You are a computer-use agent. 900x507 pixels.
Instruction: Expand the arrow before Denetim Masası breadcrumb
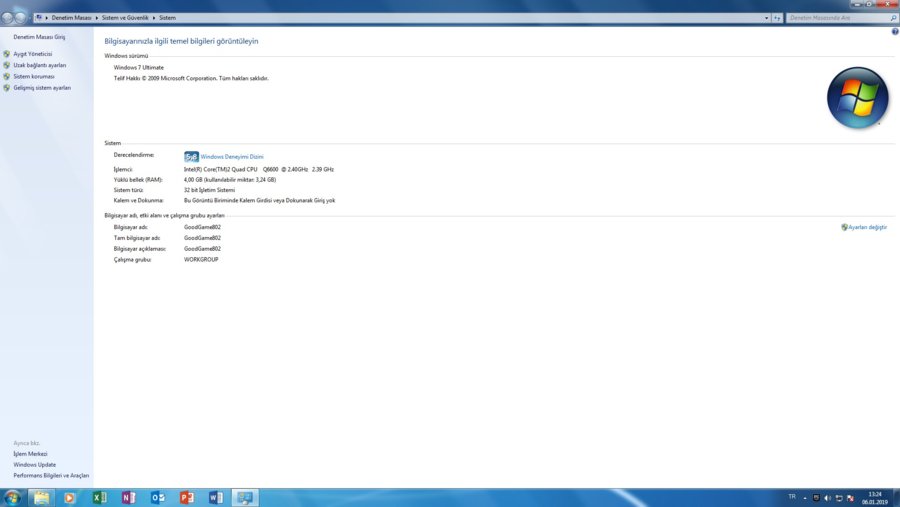(46, 18)
